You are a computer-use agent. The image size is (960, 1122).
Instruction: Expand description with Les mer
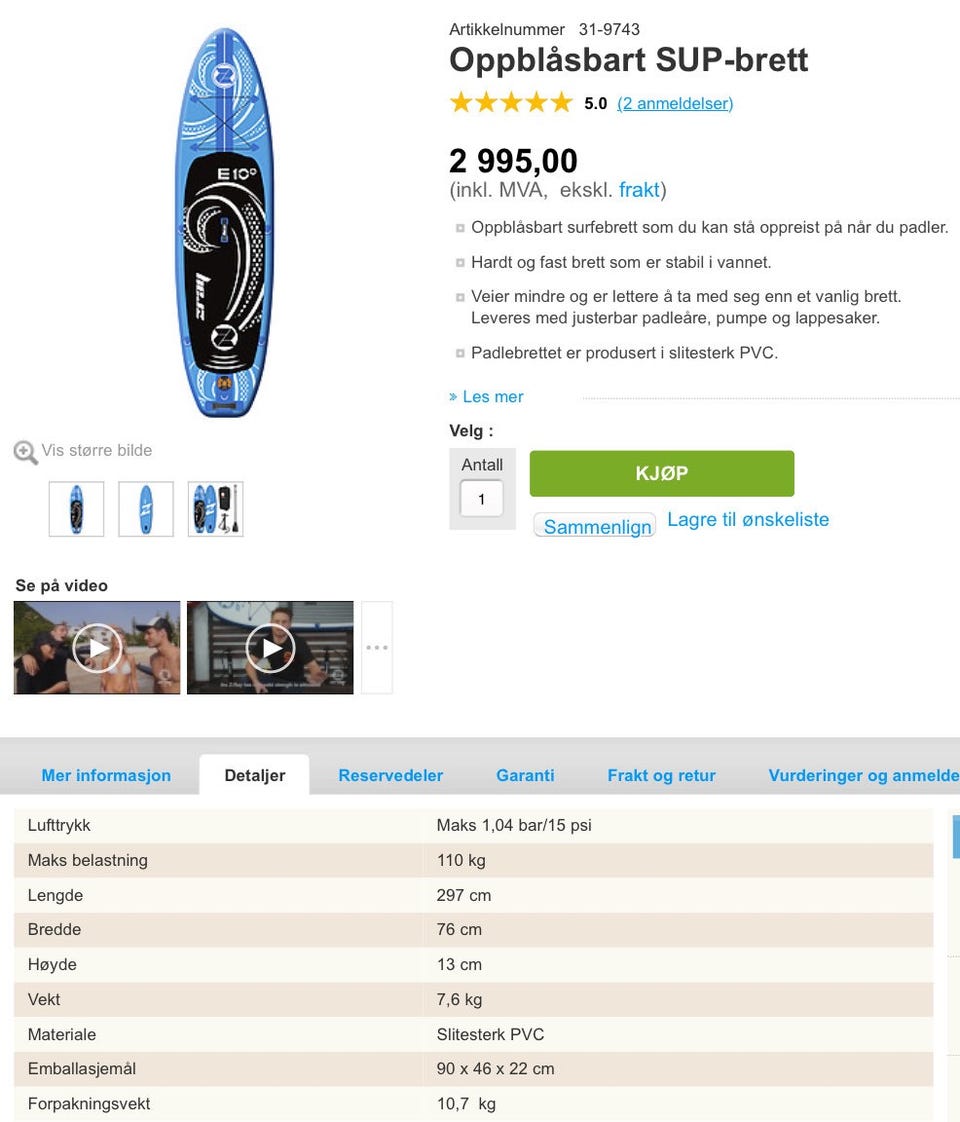[x=486, y=396]
